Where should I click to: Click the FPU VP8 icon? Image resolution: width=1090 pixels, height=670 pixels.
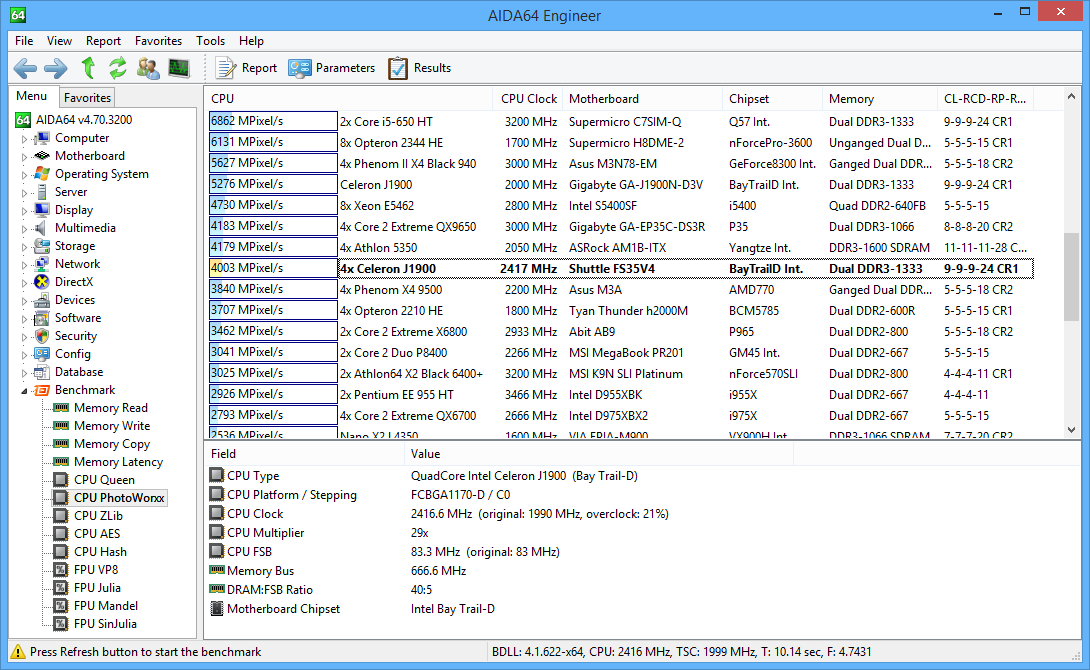pos(61,569)
